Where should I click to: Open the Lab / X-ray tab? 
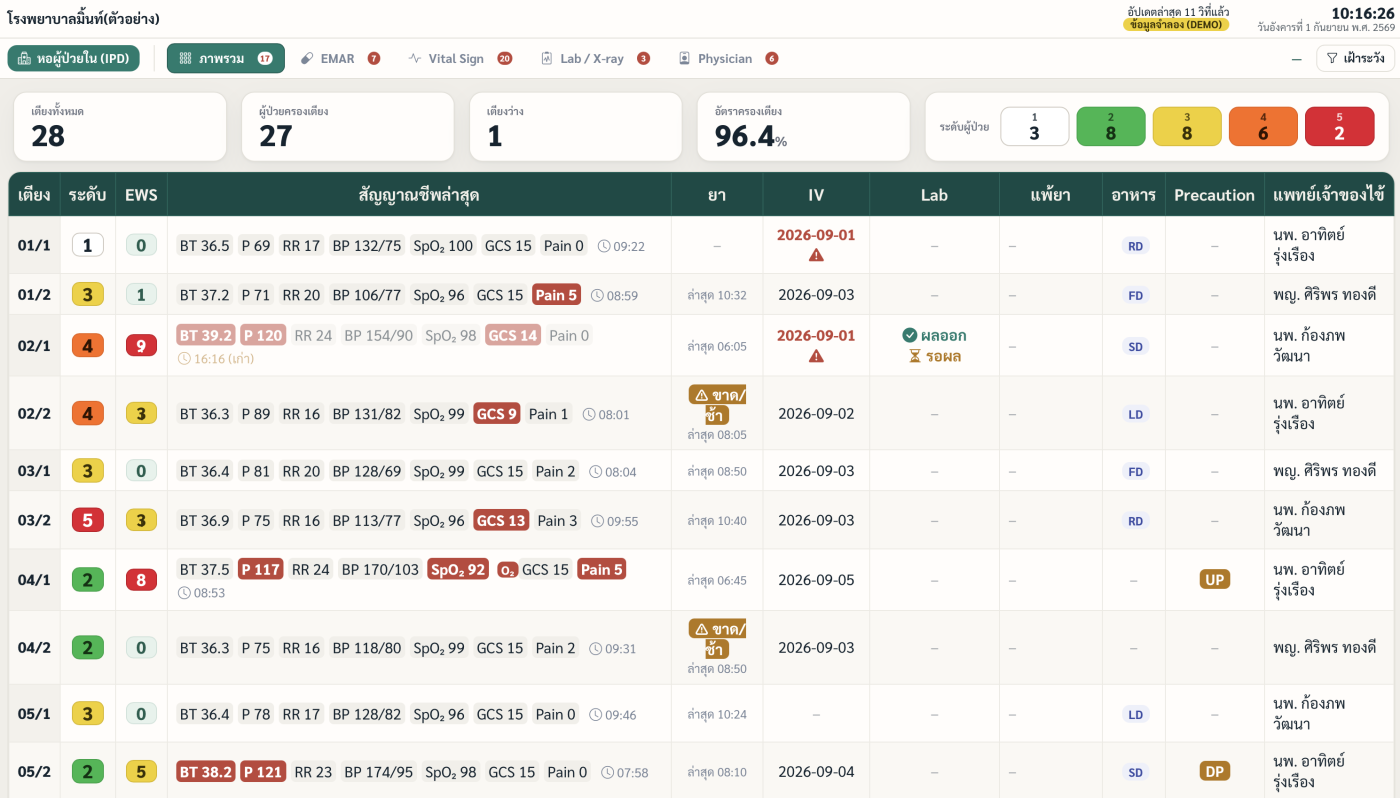coord(594,58)
